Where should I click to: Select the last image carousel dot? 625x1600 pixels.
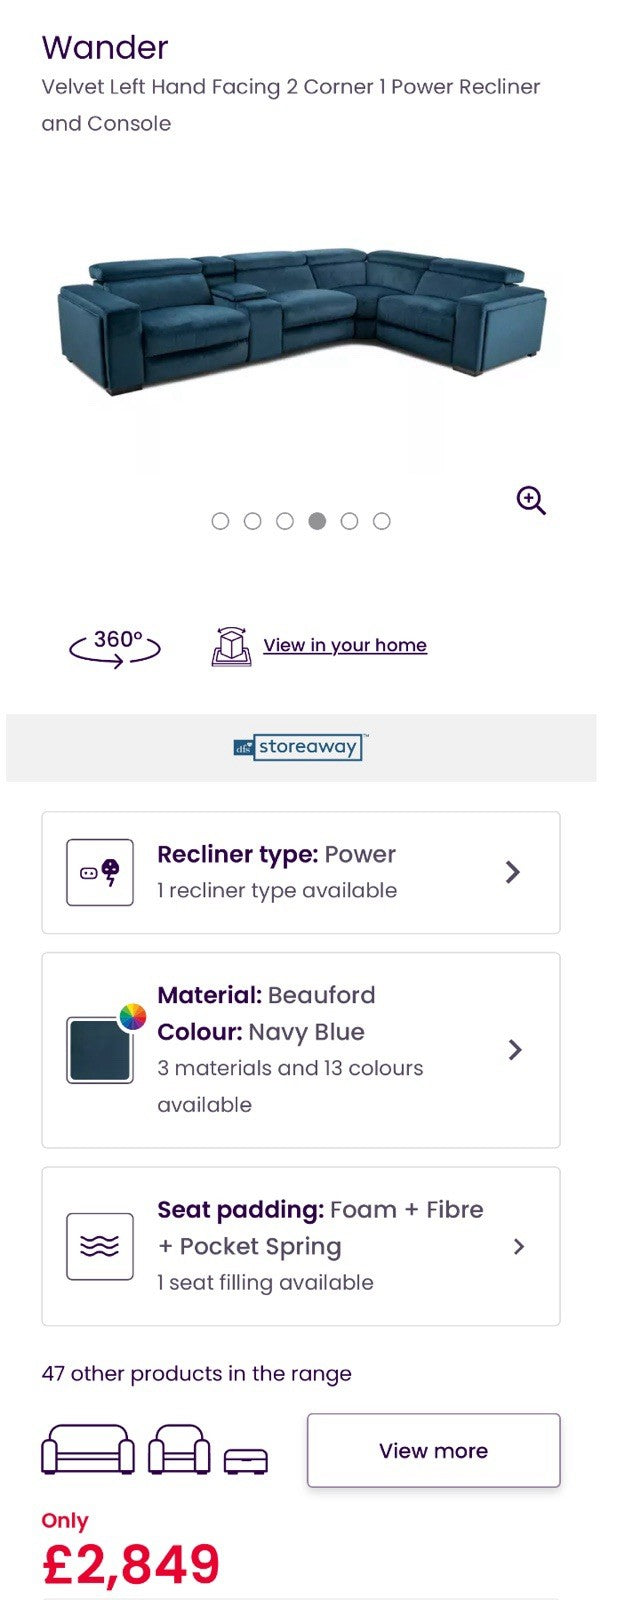[381, 521]
